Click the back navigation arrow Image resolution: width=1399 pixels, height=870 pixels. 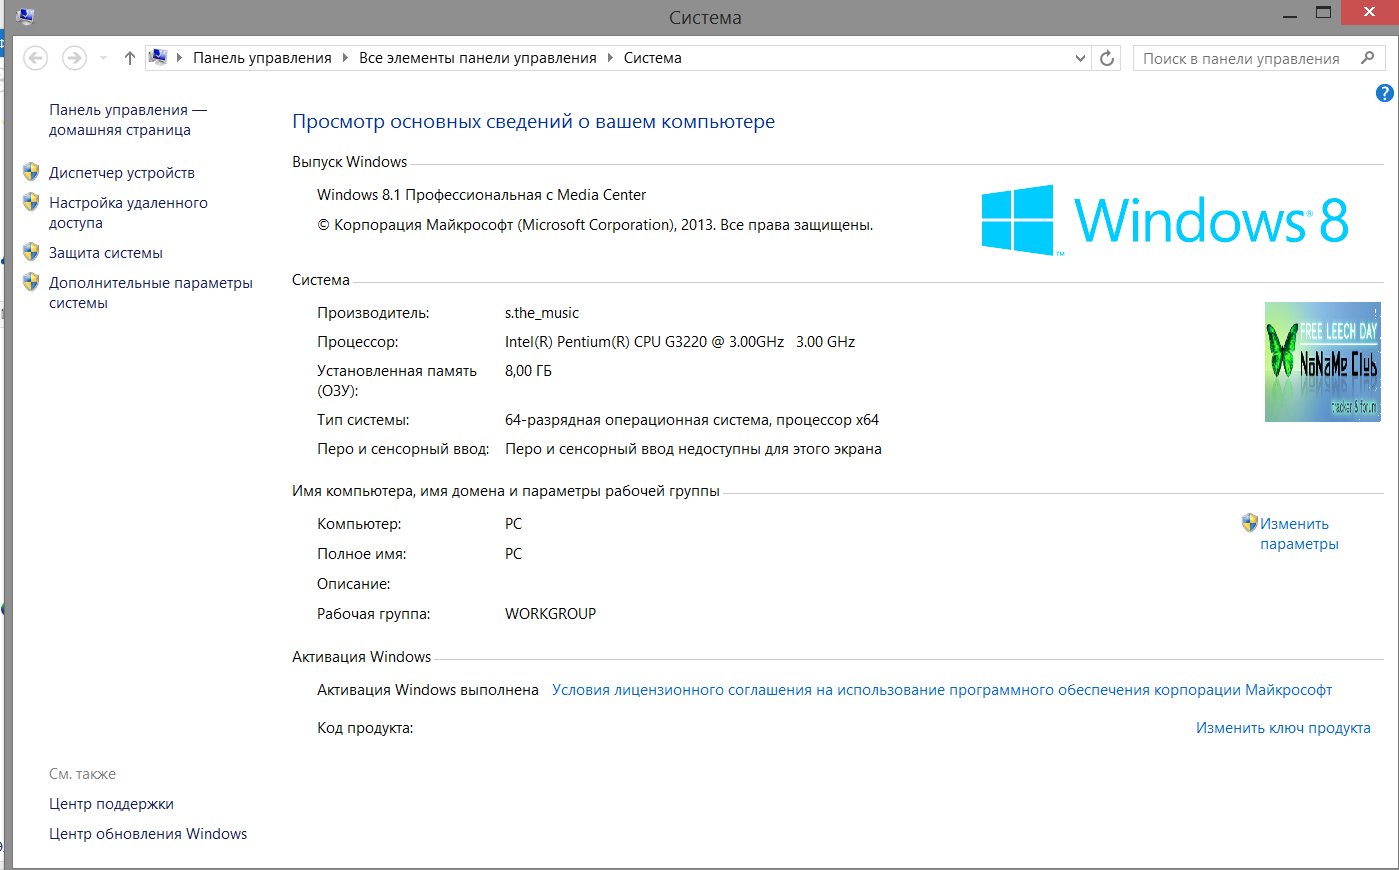(x=36, y=58)
